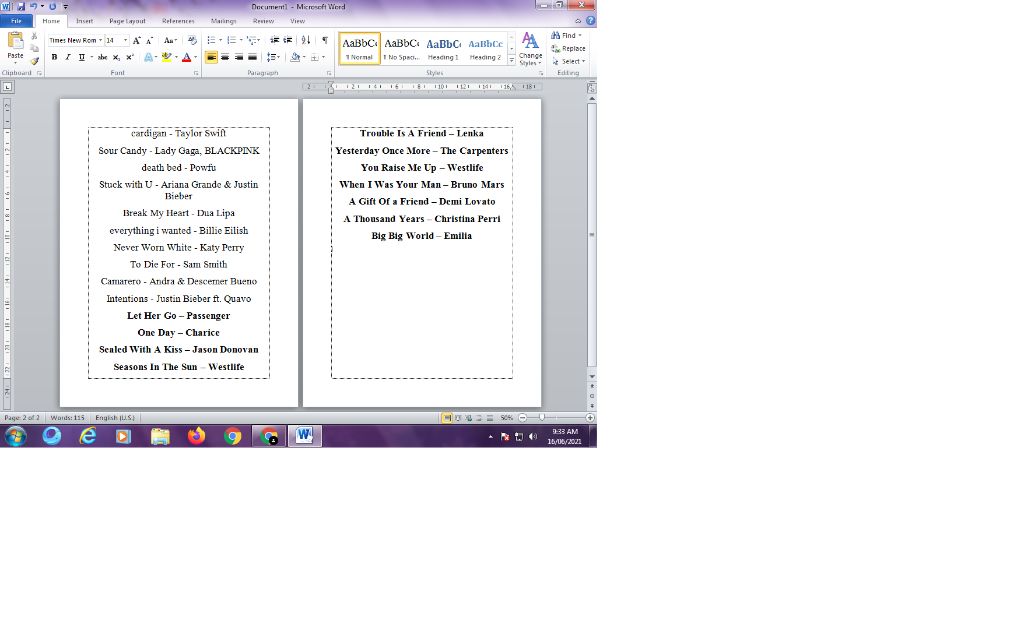Switch to the Page Layout tab

(127, 21)
